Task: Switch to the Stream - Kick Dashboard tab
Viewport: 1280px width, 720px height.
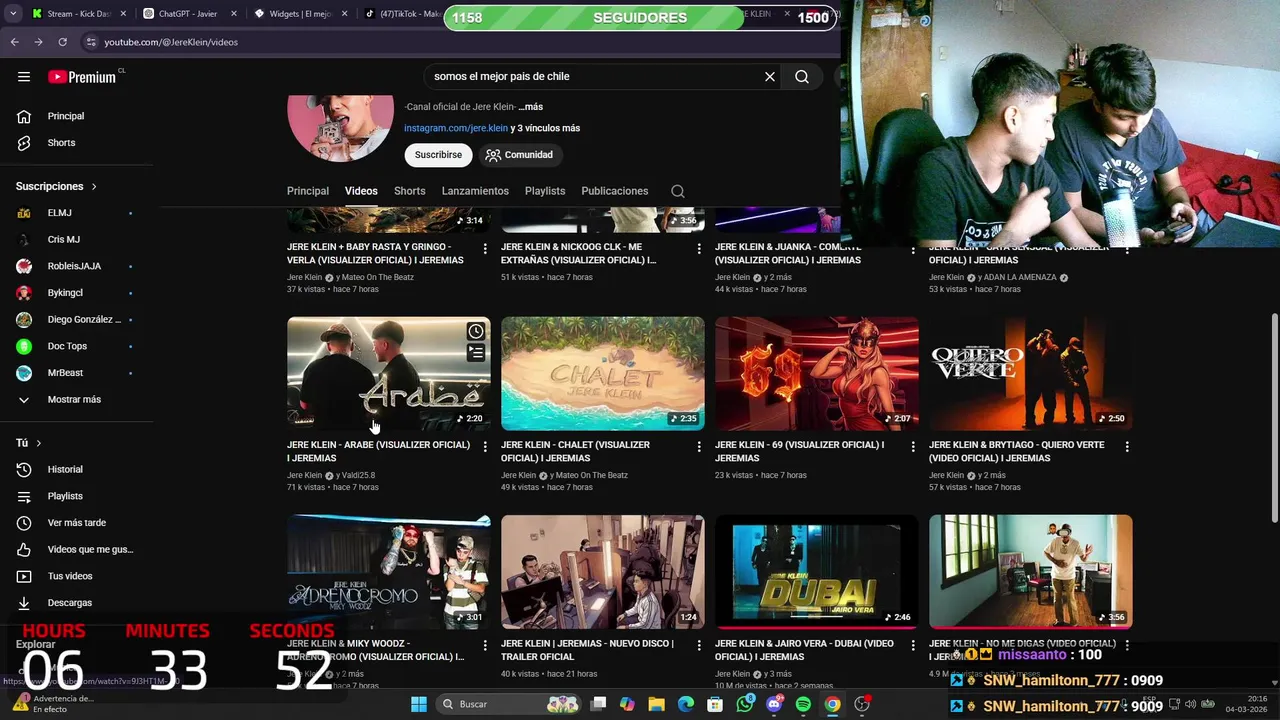Action: point(78,14)
